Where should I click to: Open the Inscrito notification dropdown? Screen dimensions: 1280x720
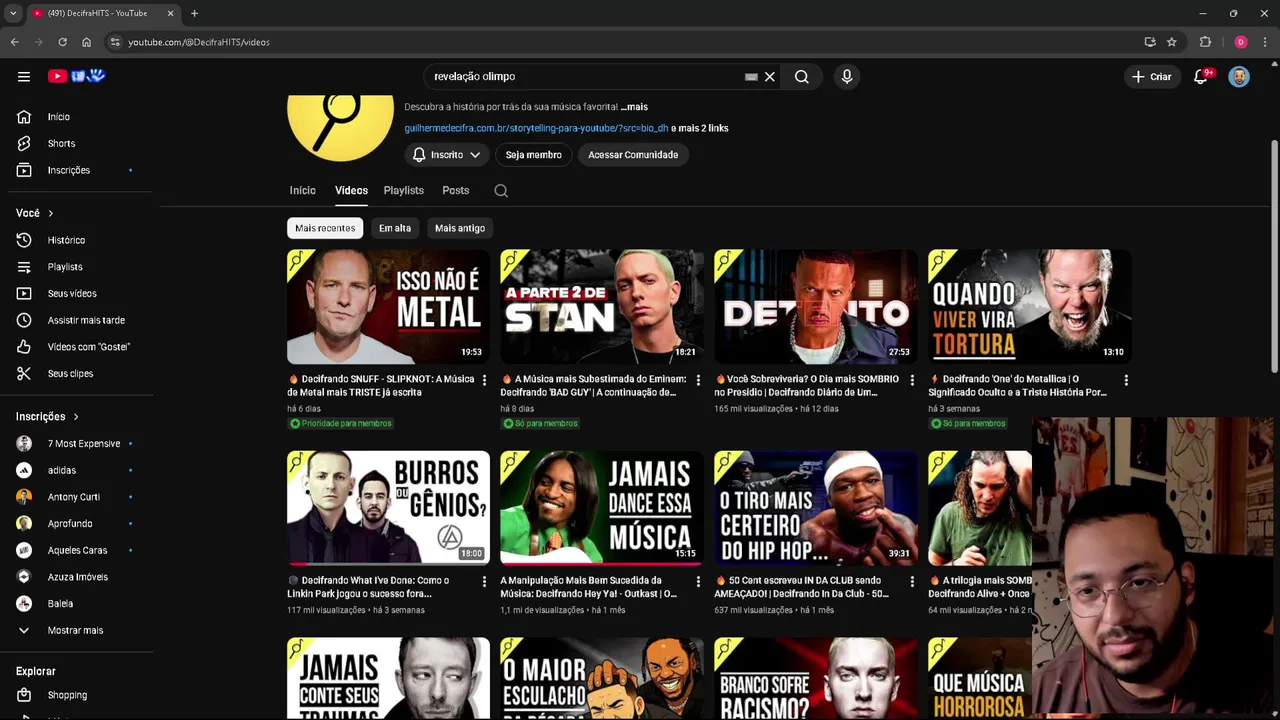click(x=447, y=155)
